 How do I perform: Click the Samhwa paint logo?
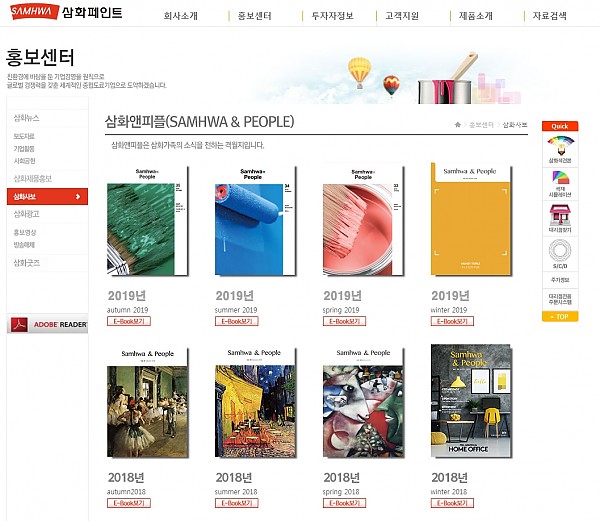coord(66,12)
